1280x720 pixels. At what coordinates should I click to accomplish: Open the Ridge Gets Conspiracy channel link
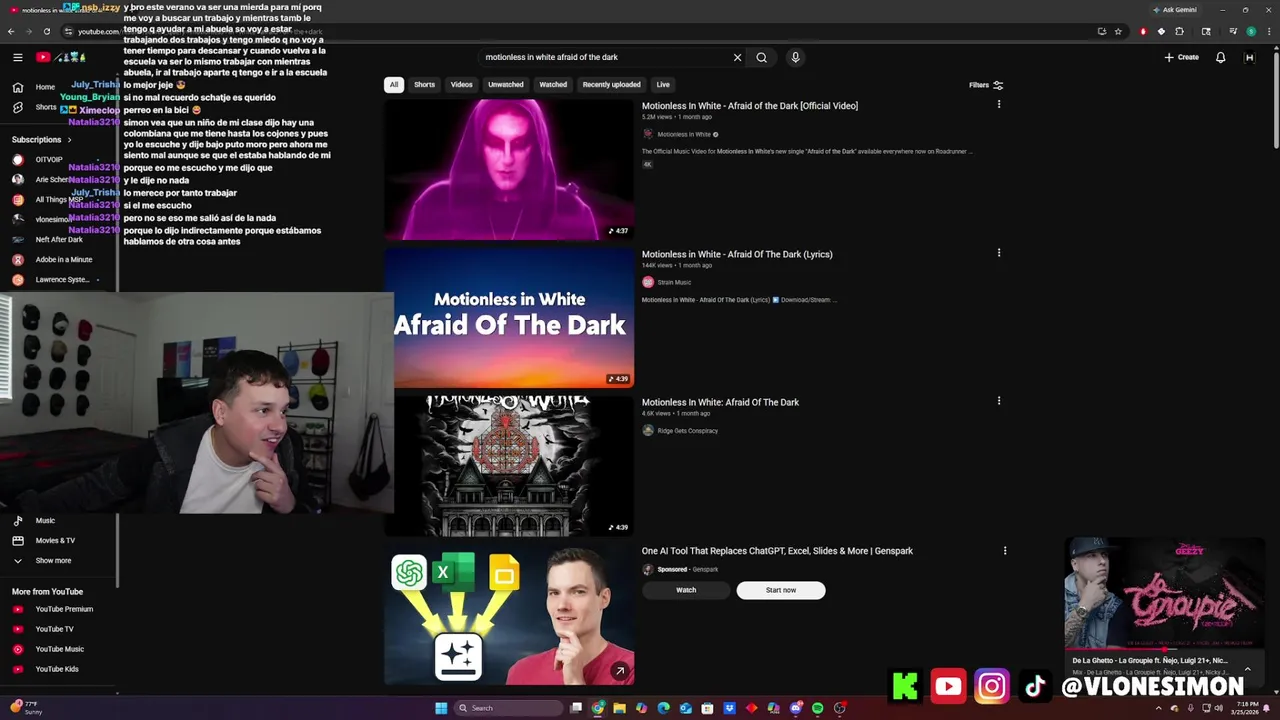pos(687,431)
